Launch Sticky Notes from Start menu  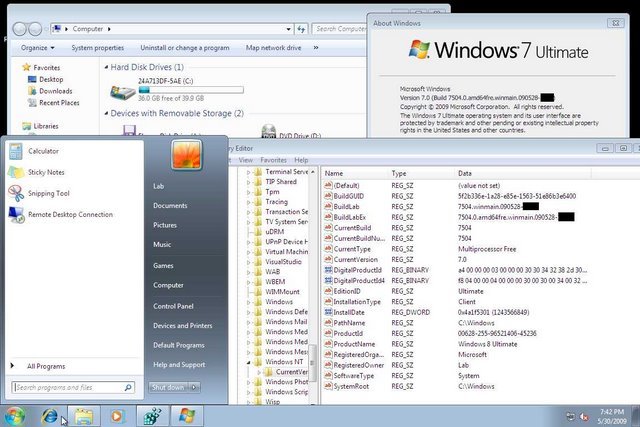42,172
